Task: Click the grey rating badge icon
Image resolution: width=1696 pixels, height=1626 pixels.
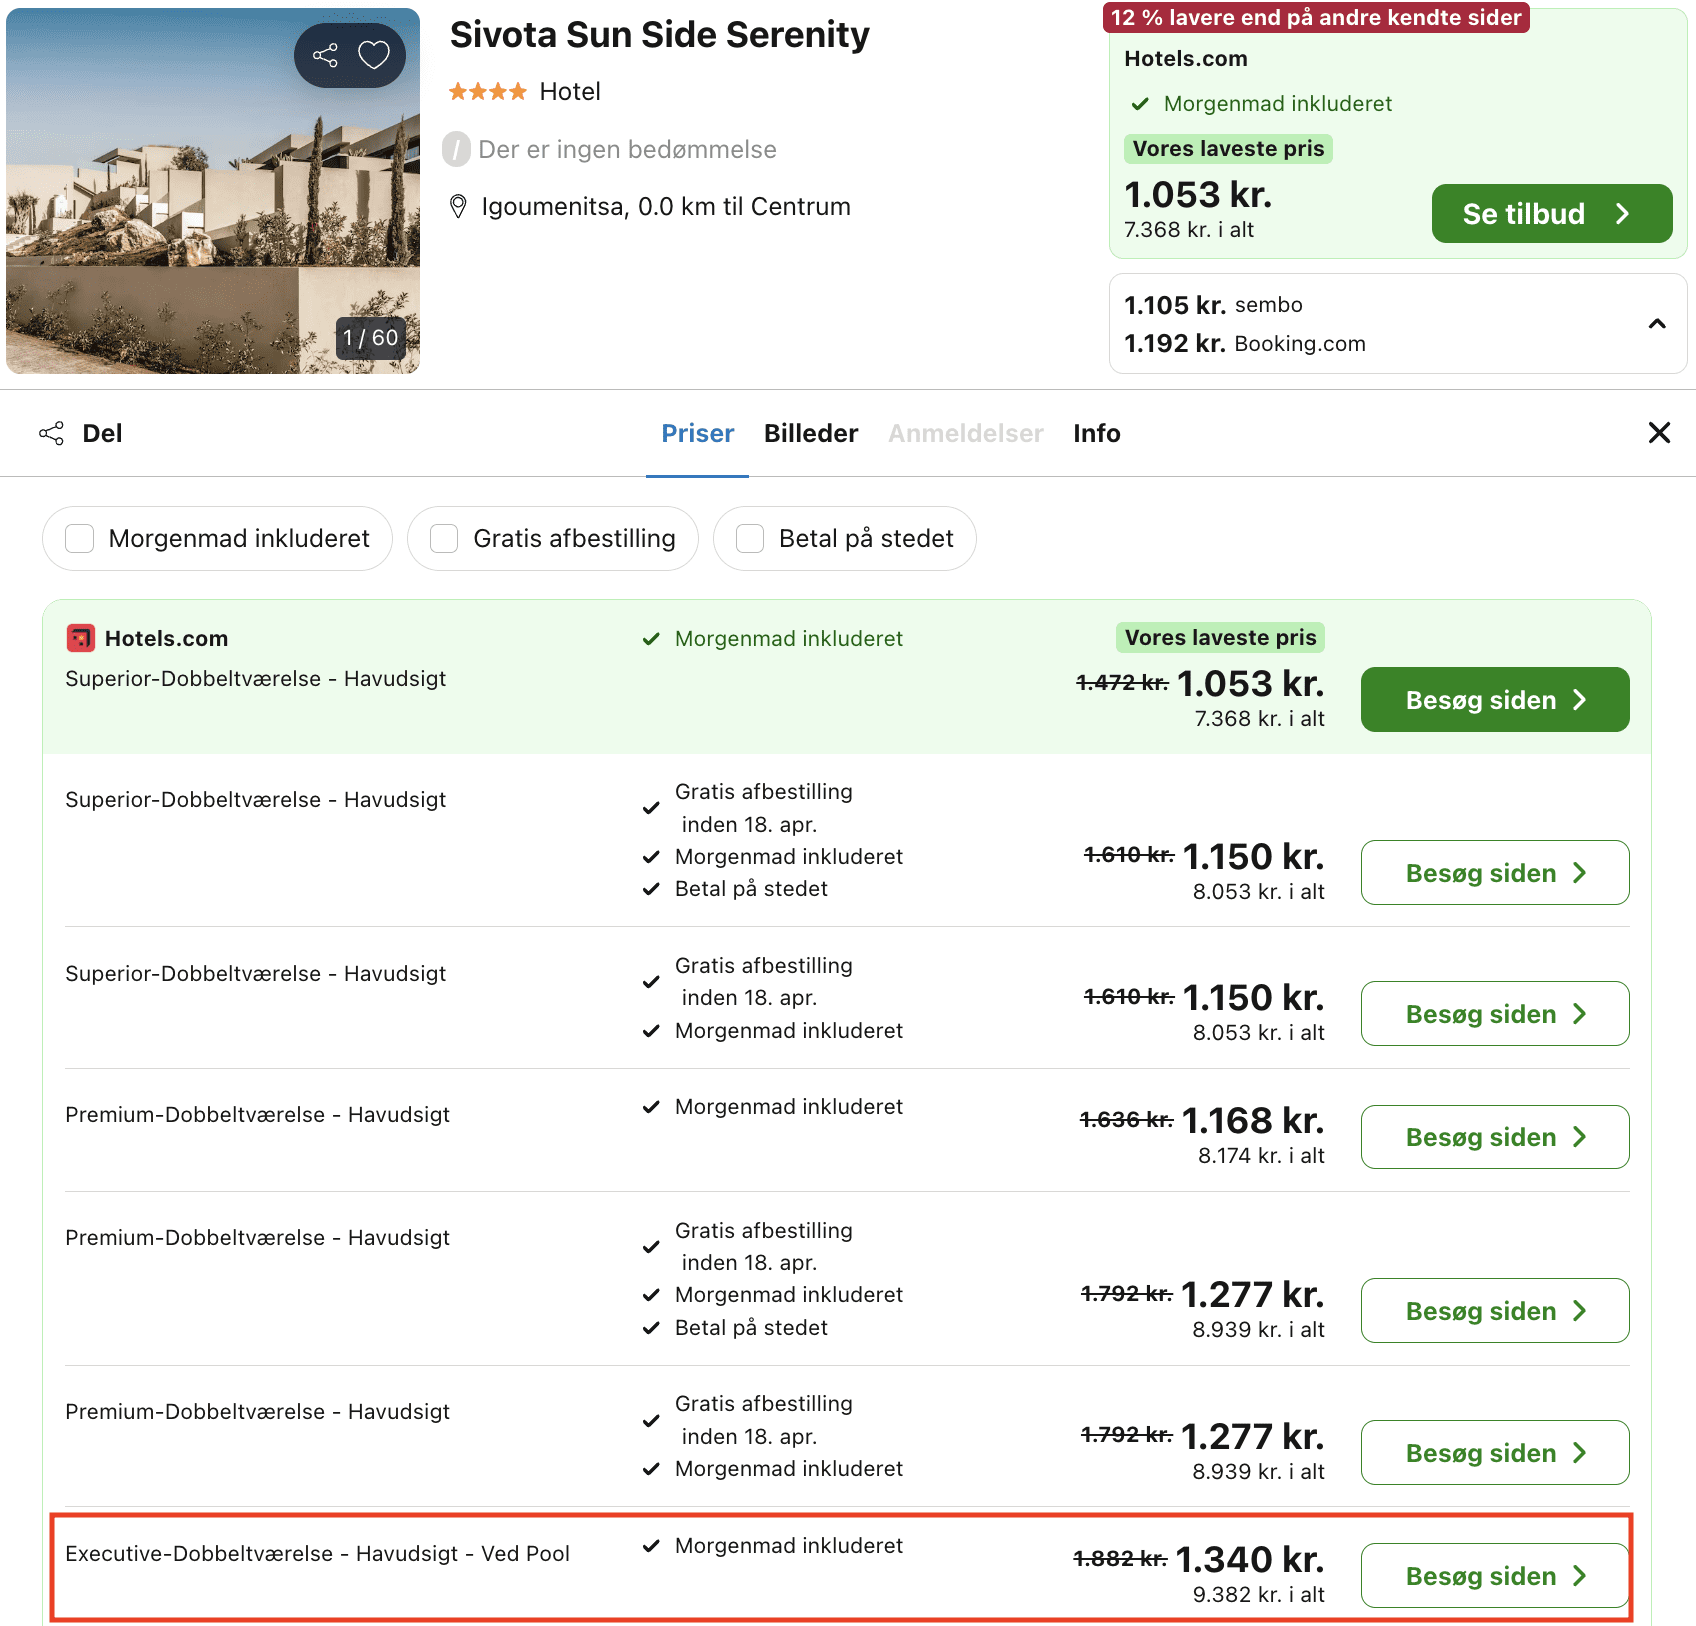Action: (x=456, y=150)
